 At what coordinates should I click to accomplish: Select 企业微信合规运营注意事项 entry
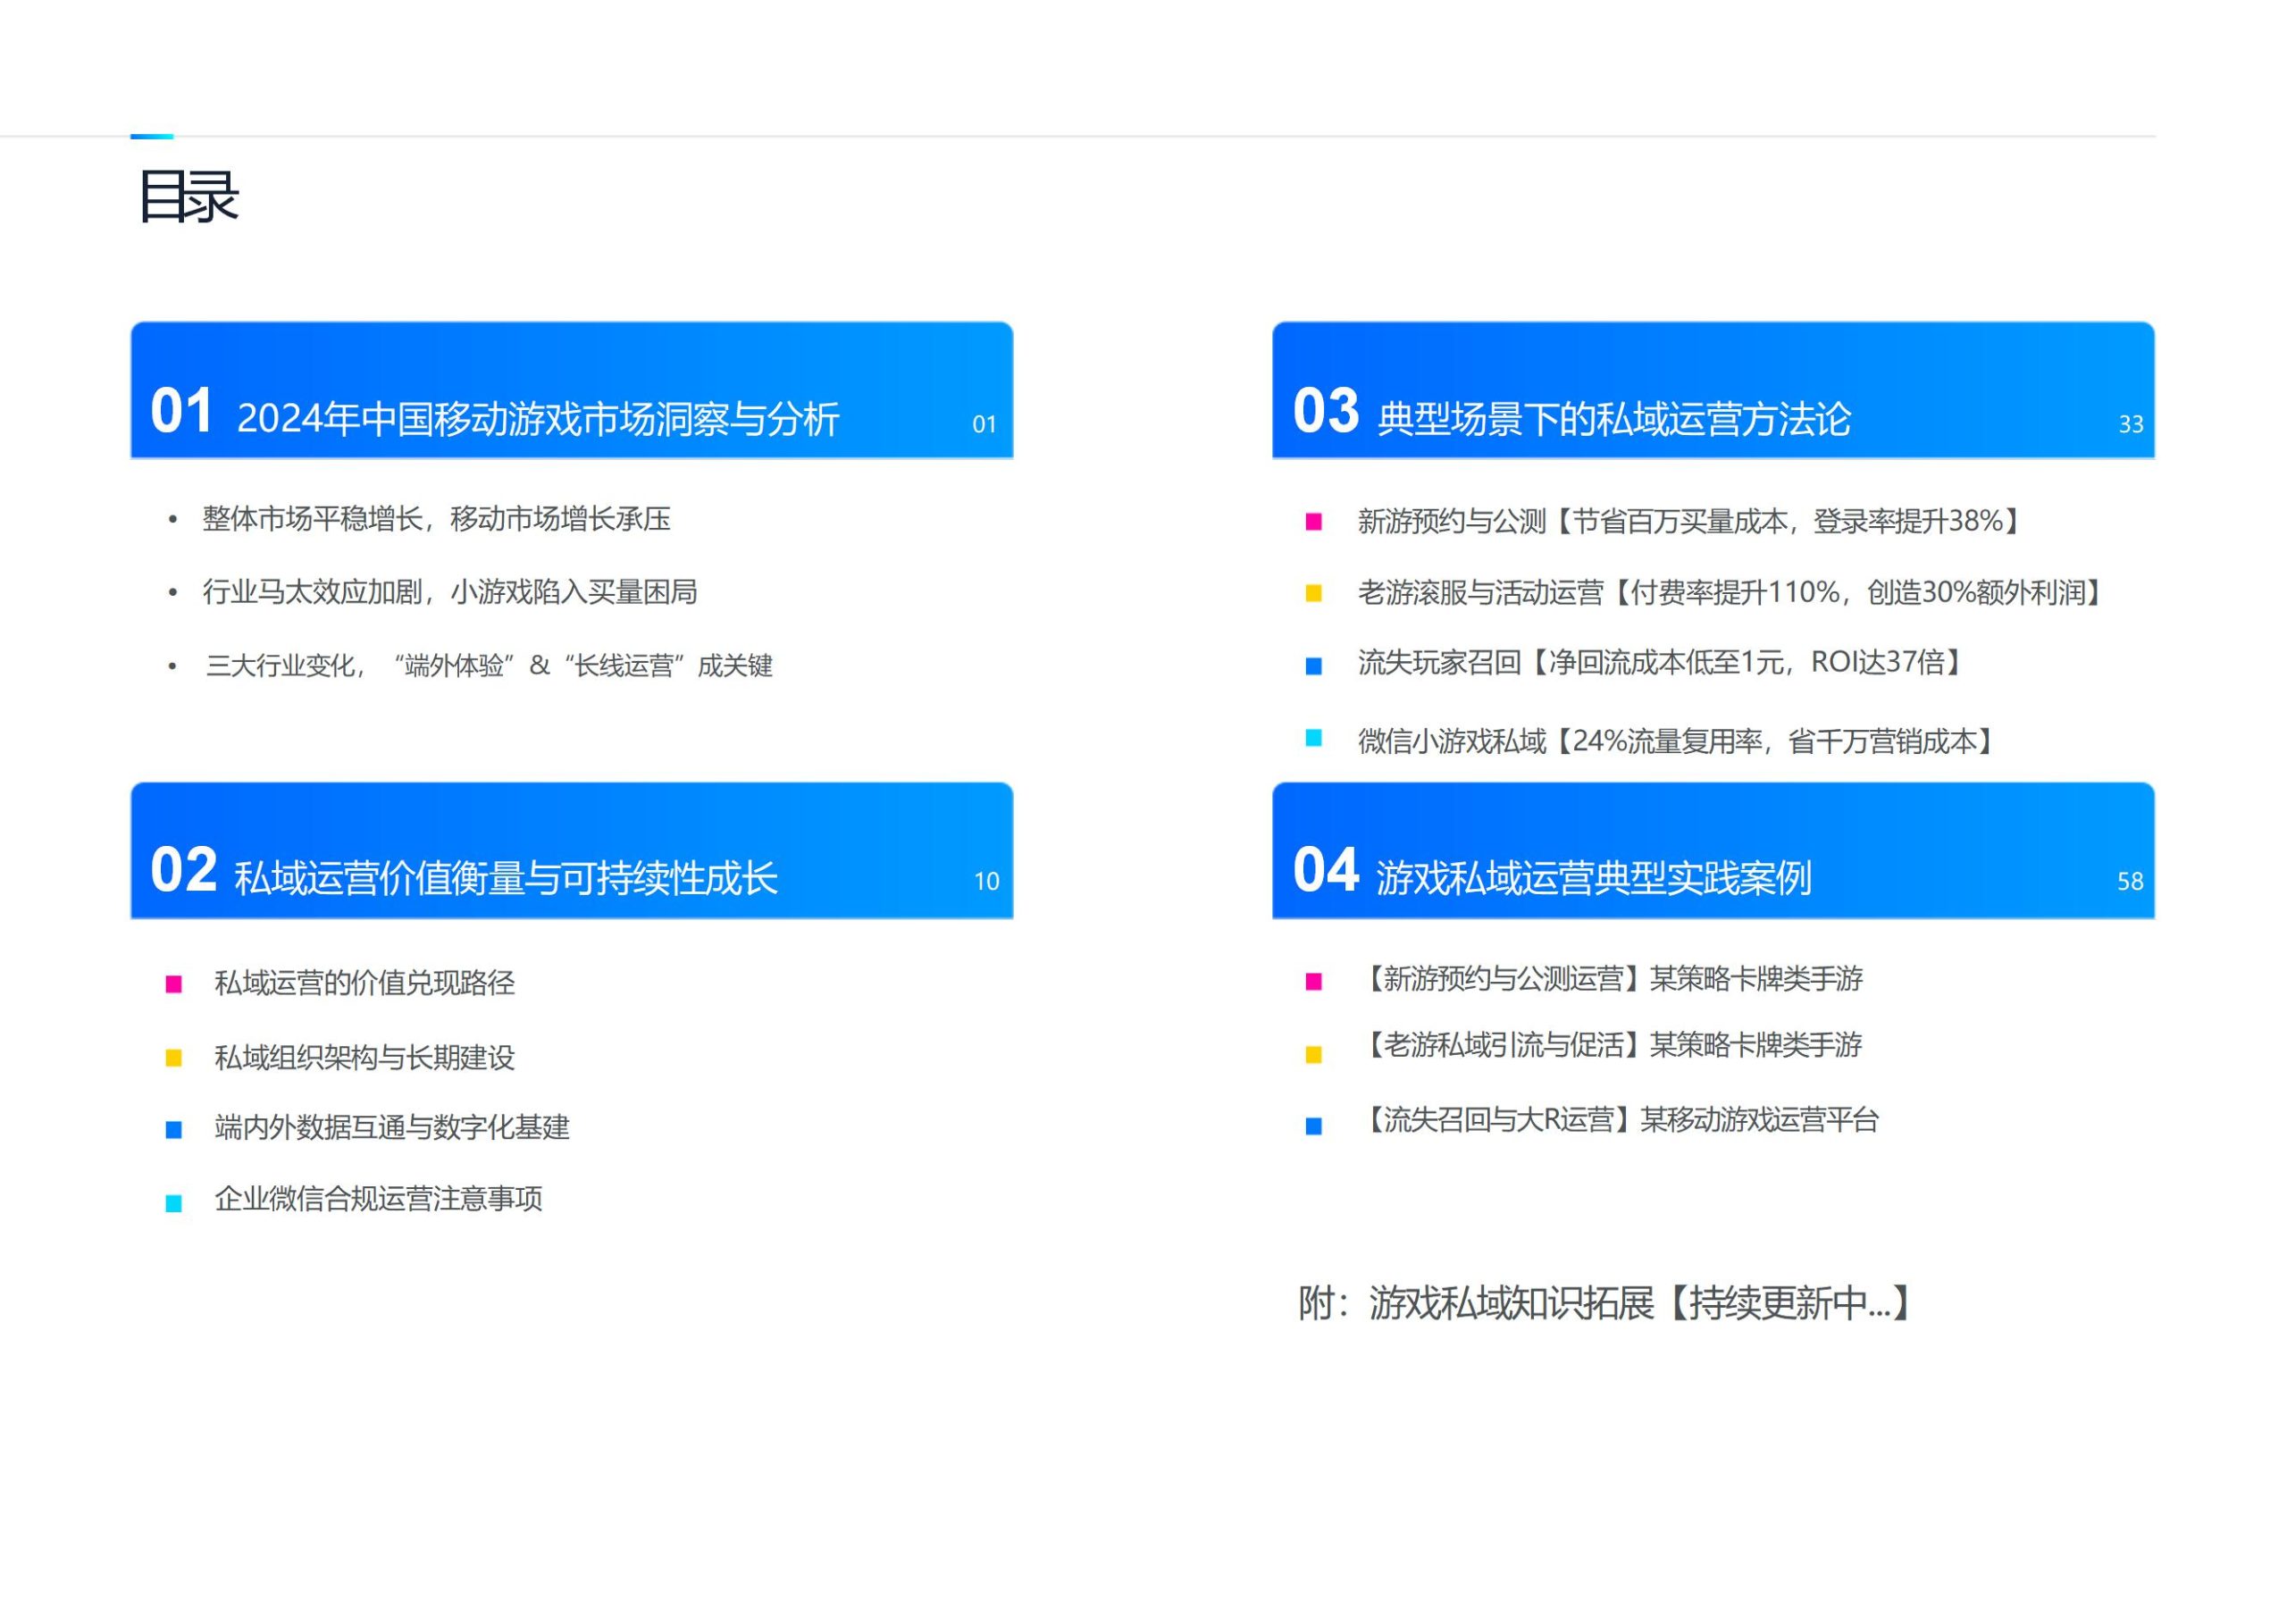click(378, 1198)
